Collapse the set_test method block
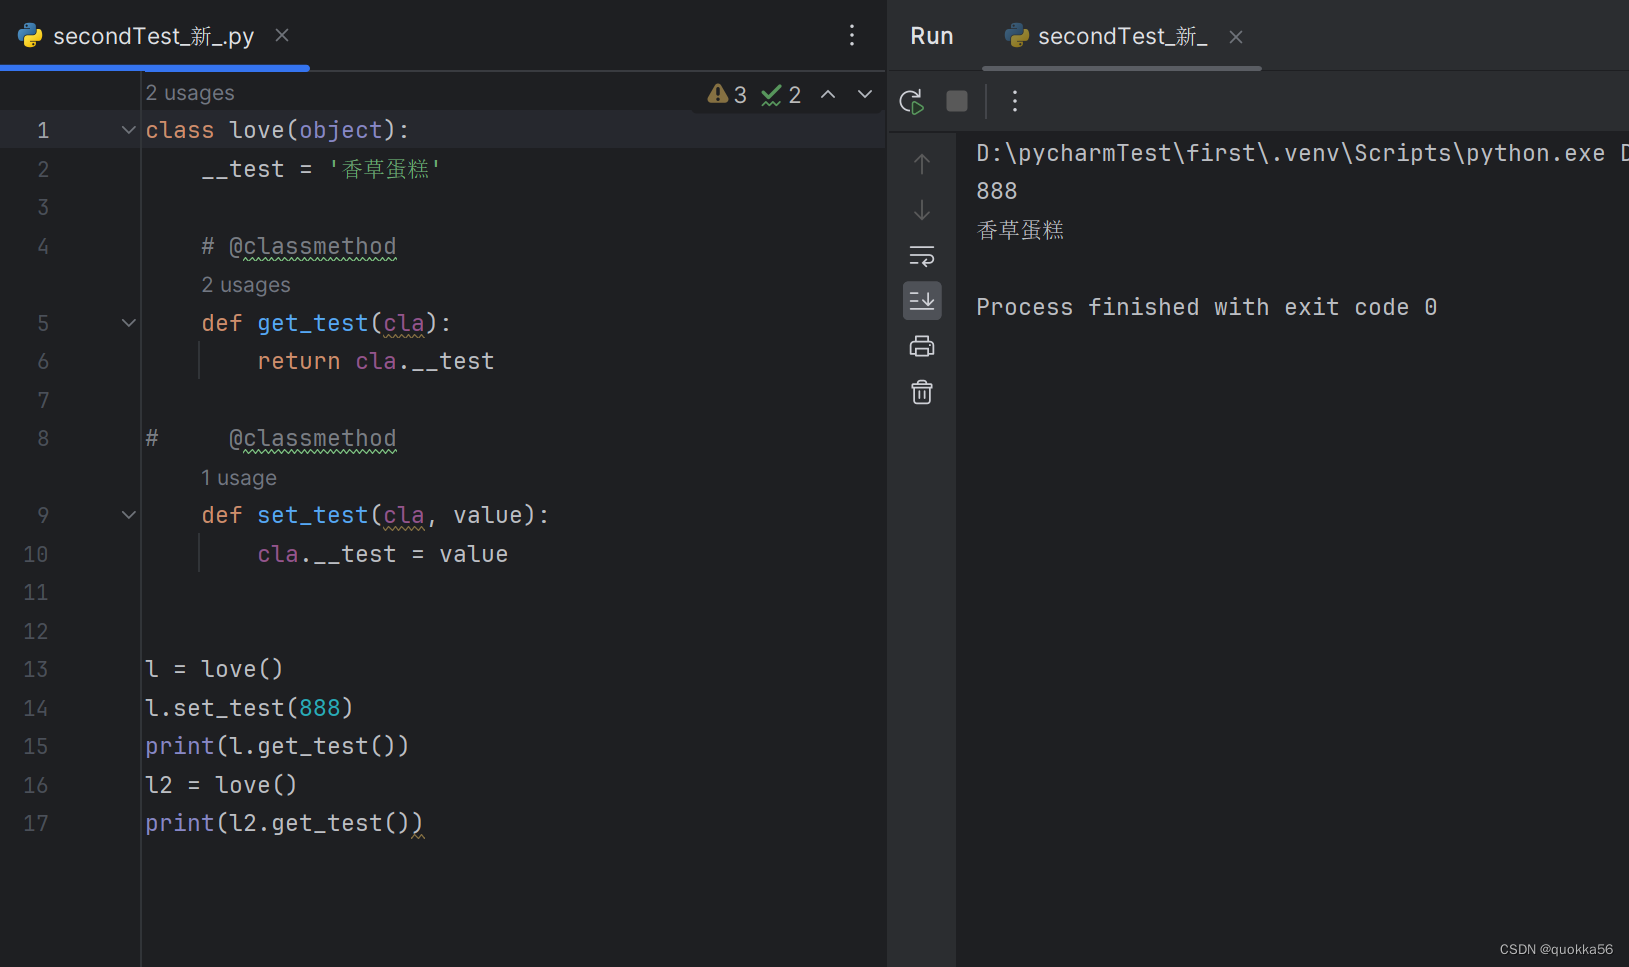 pos(129,515)
